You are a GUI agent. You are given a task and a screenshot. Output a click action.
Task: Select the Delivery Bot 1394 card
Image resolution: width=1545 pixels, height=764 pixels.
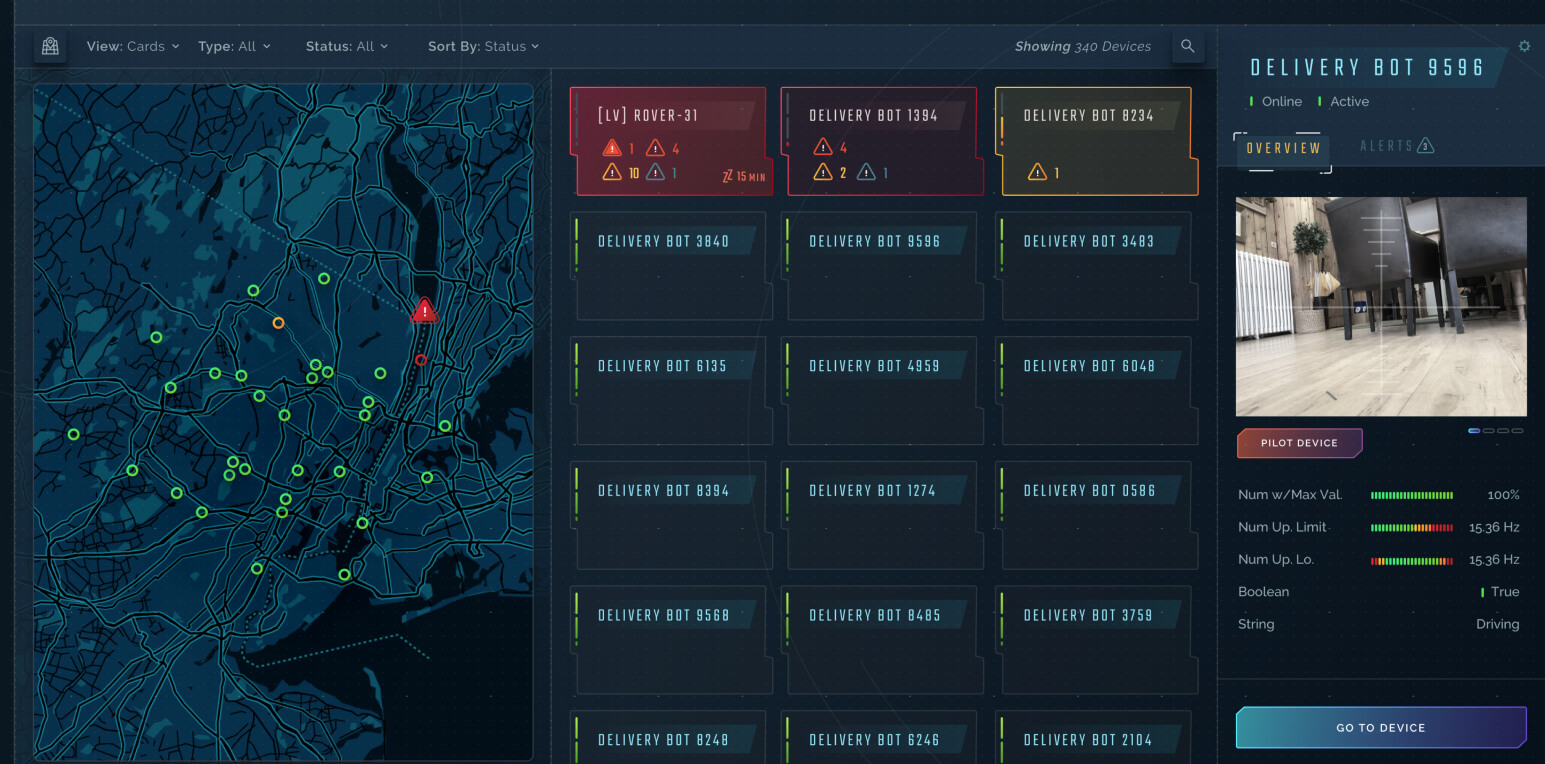click(x=881, y=141)
